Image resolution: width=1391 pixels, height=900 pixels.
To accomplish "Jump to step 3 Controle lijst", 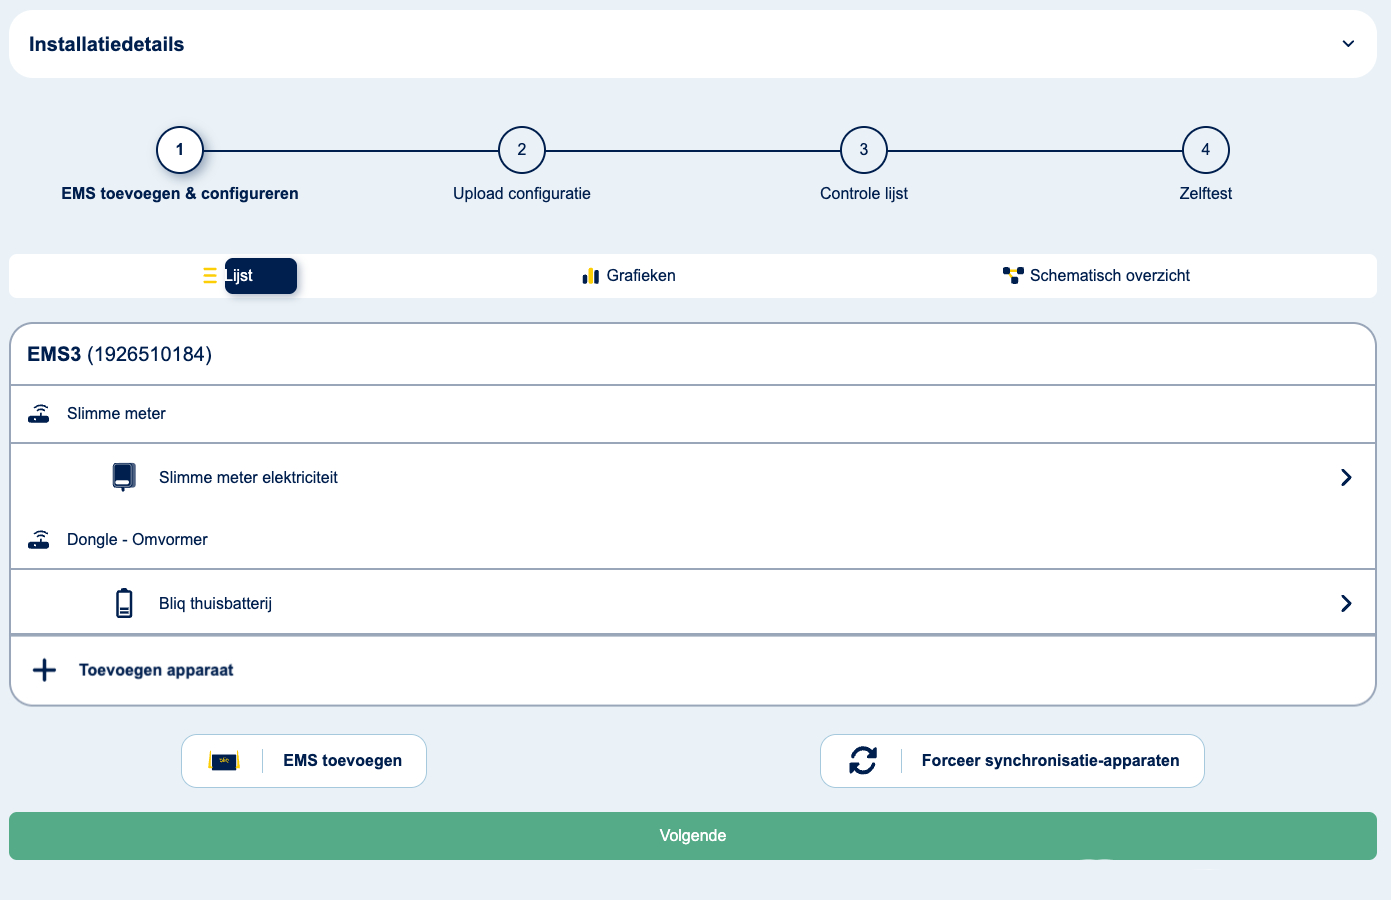I will pos(864,150).
